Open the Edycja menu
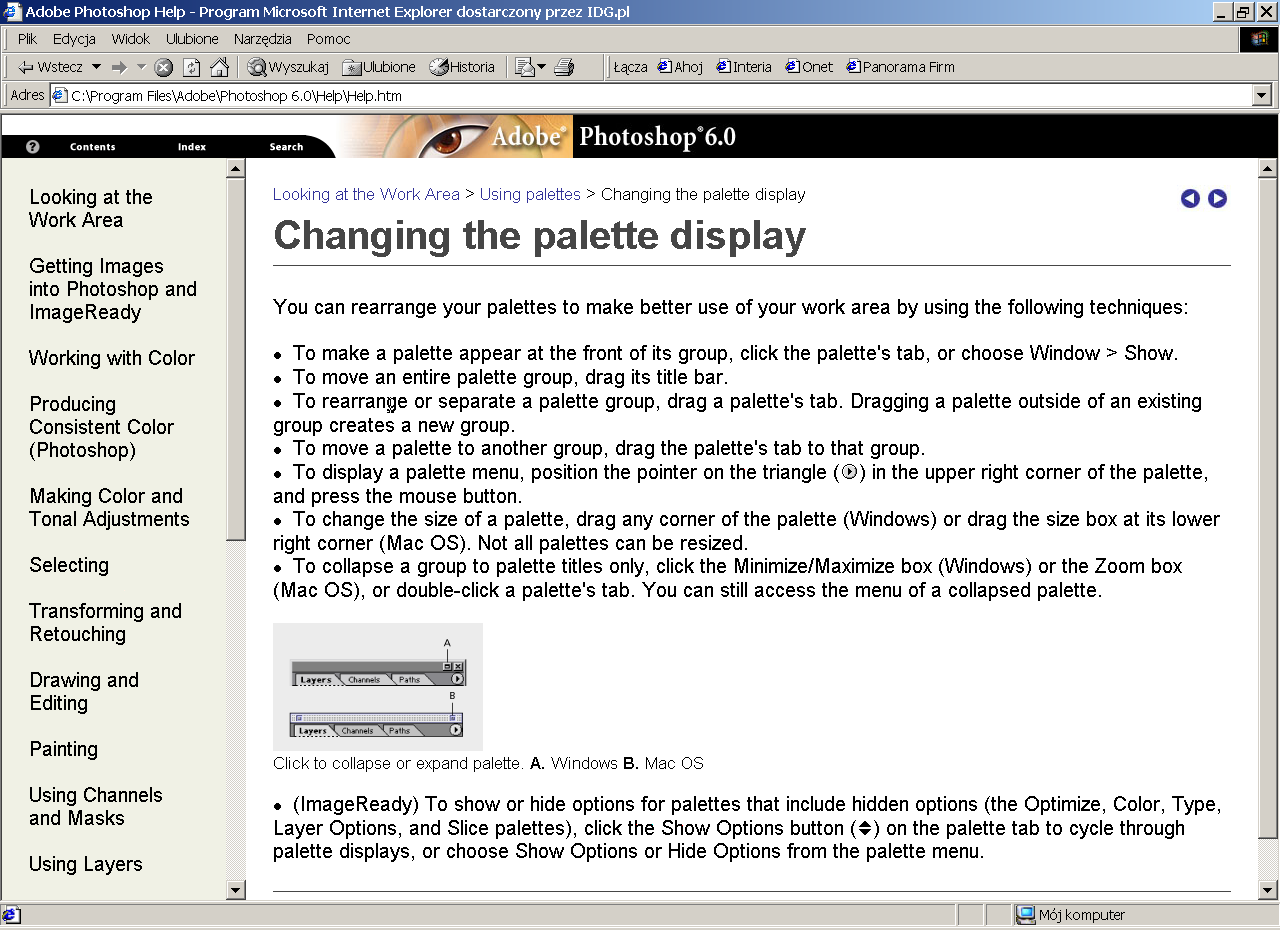The image size is (1280, 930). pos(74,39)
